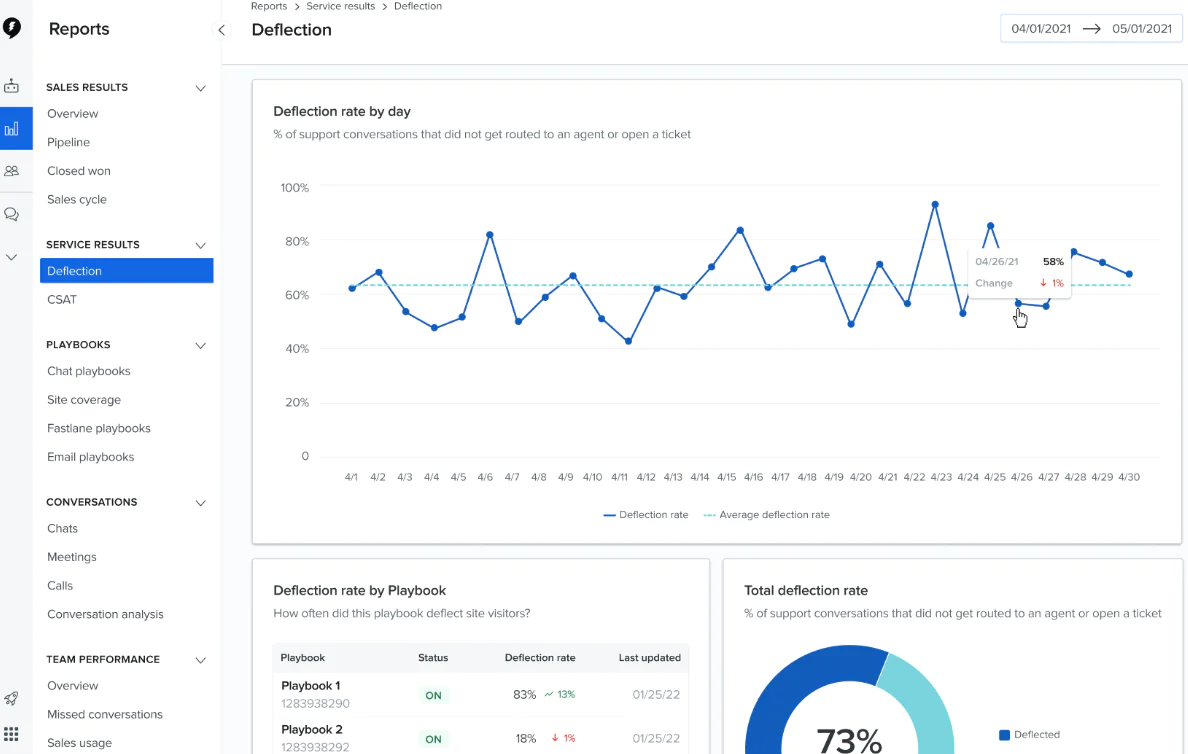Click the 4/30 last data point
Viewport: 1188px width, 754px height.
click(x=1130, y=274)
